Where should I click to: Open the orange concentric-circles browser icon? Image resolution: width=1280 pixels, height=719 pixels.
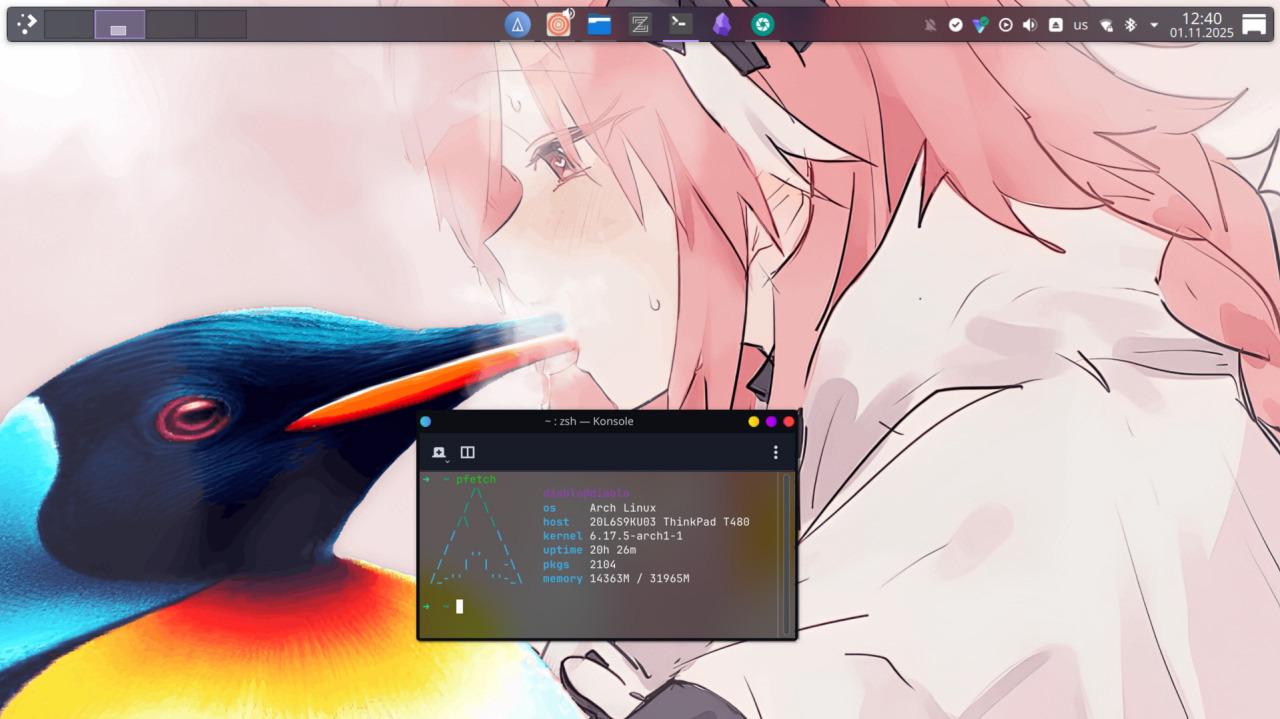(x=558, y=25)
